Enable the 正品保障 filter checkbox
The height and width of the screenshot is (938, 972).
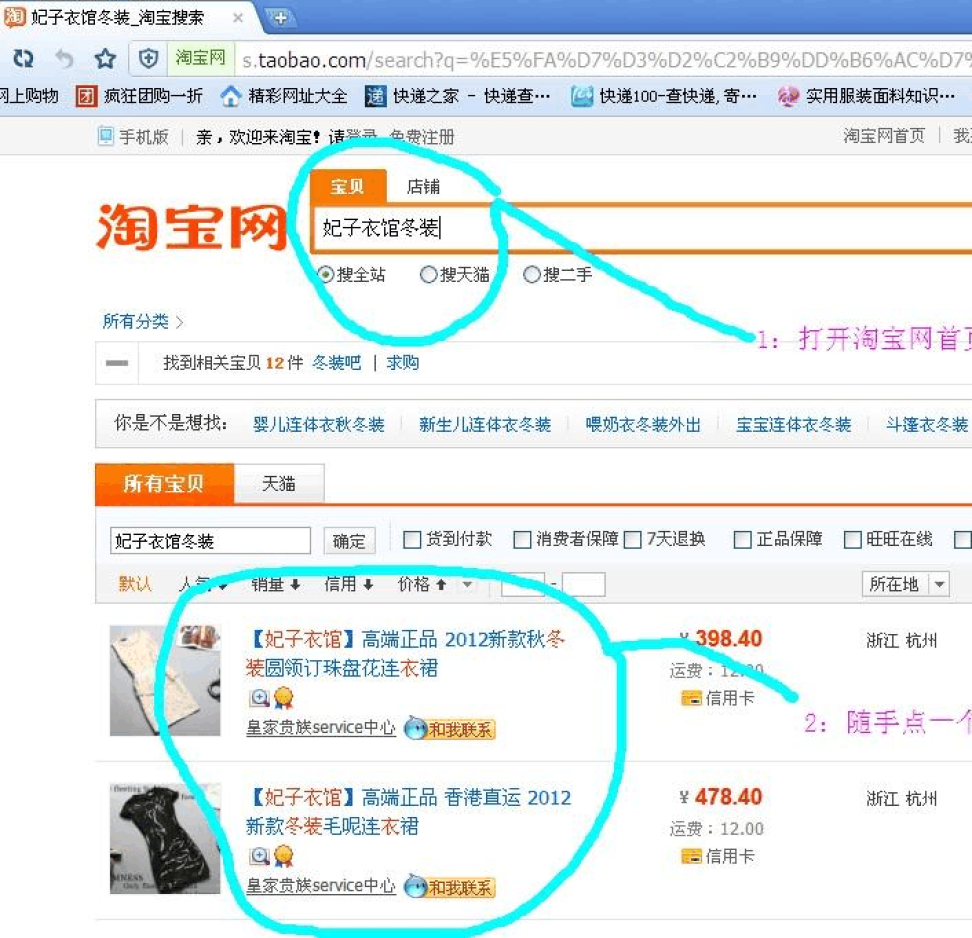[742, 540]
